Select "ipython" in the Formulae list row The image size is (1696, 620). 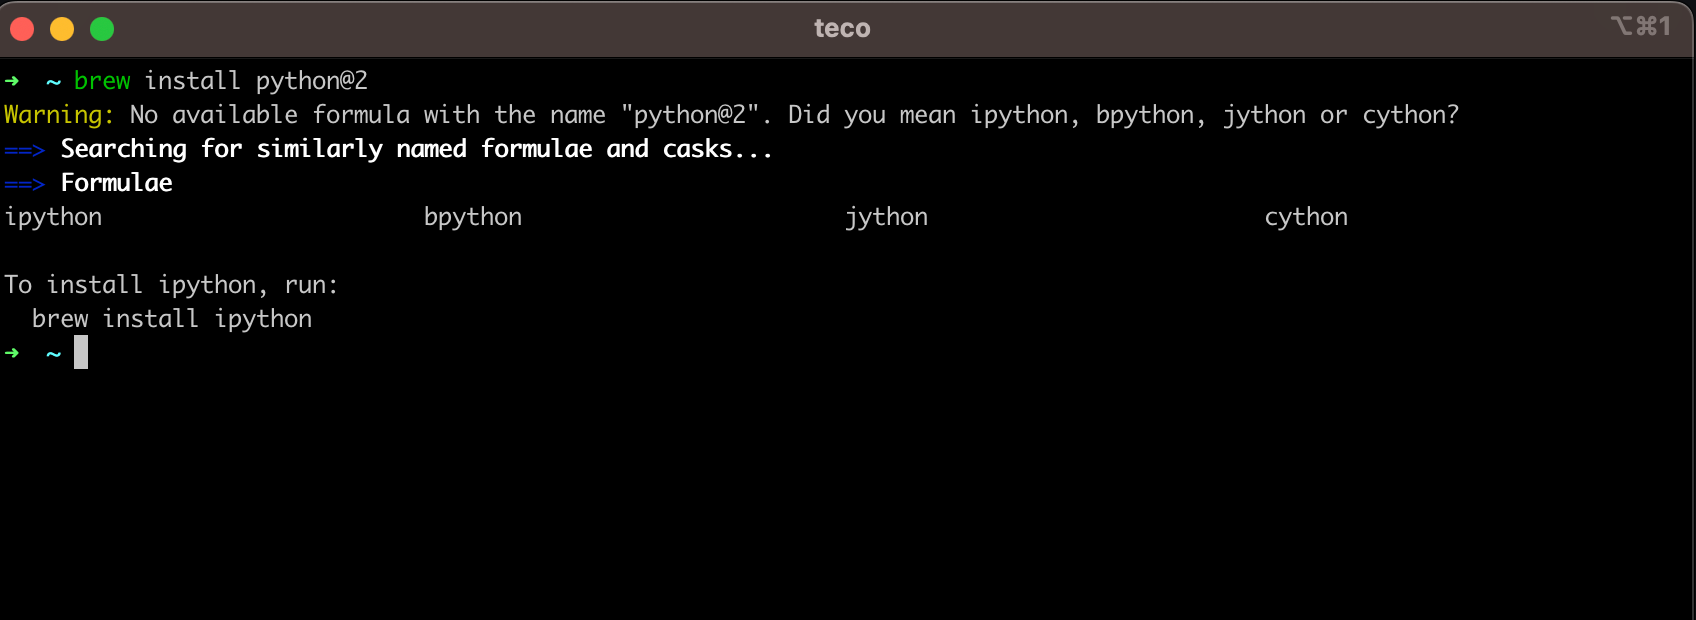pyautogui.click(x=53, y=217)
